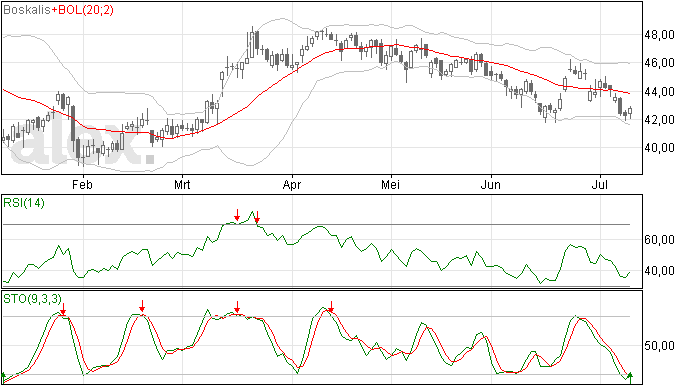Click the STO(9,3,3) indicator label
The width and height of the screenshot is (690, 387).
click(32, 299)
